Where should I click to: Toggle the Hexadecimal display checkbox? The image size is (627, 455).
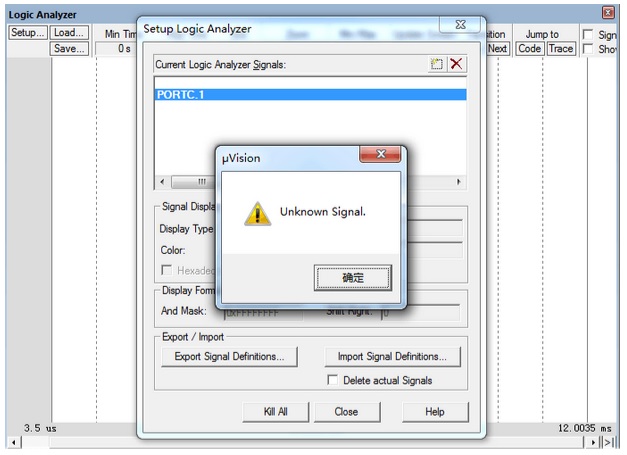click(x=166, y=270)
